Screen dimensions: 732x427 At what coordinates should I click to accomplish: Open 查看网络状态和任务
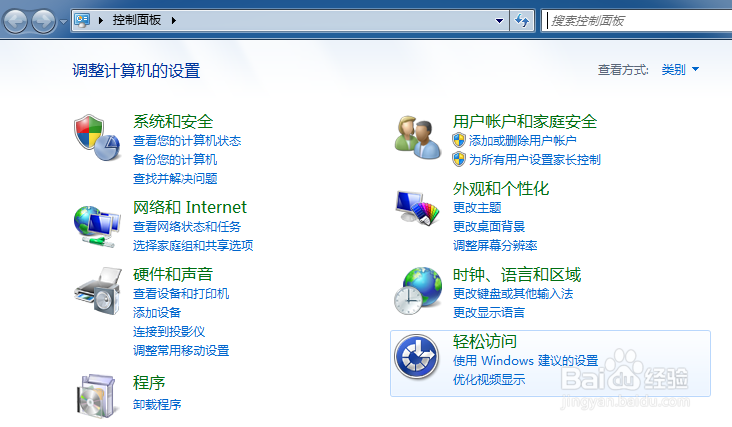tap(187, 226)
